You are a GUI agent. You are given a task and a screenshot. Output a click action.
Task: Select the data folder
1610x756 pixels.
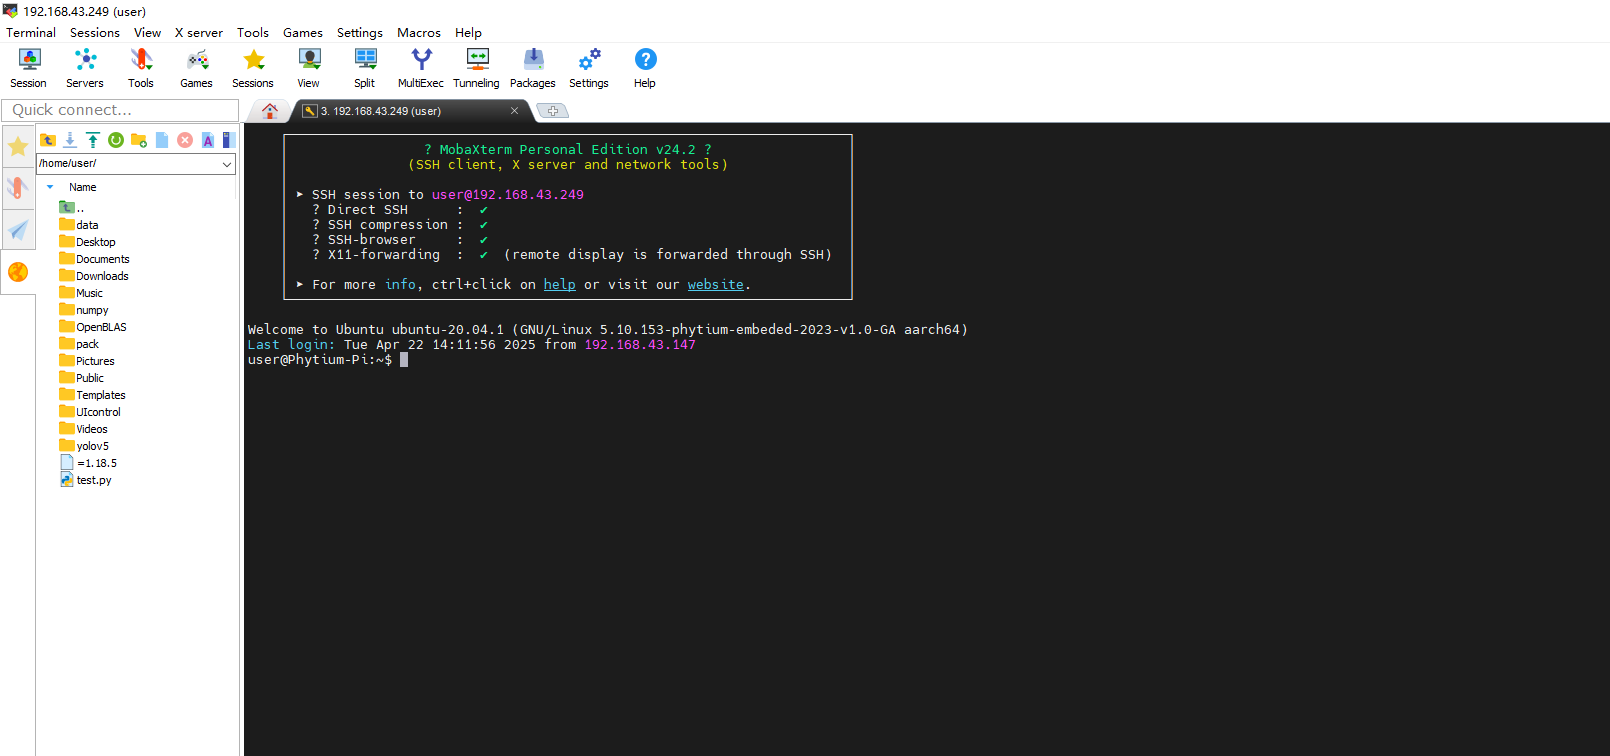click(x=79, y=225)
